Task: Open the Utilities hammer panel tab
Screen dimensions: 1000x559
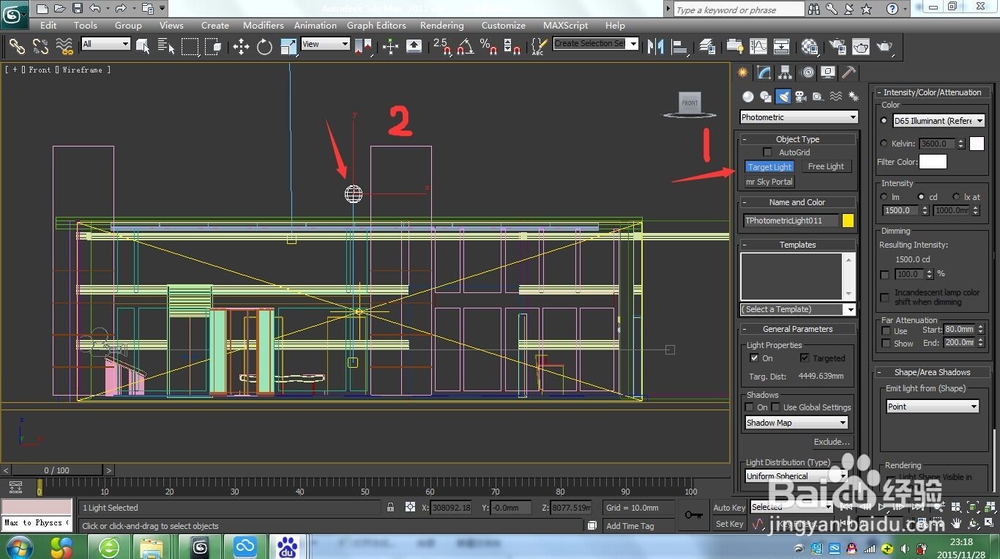Action: pyautogui.click(x=848, y=73)
